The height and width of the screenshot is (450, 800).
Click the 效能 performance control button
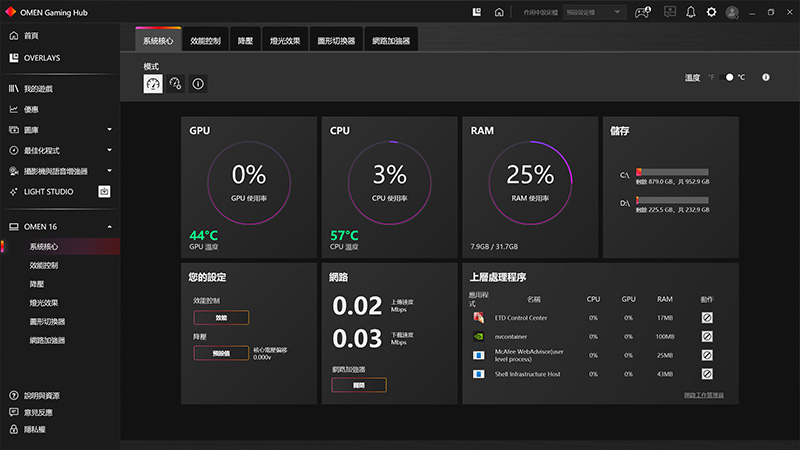[221, 317]
